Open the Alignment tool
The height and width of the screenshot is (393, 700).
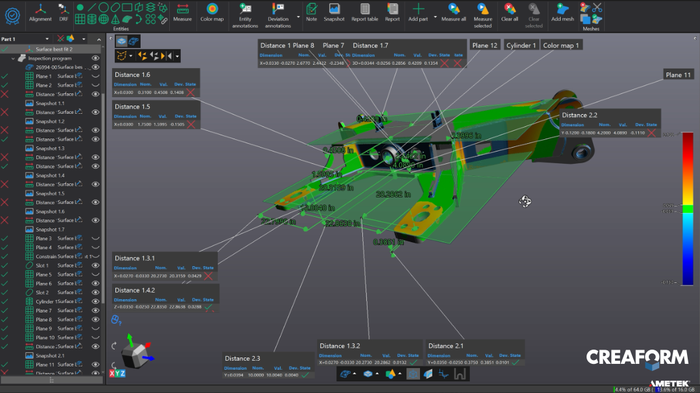40,13
